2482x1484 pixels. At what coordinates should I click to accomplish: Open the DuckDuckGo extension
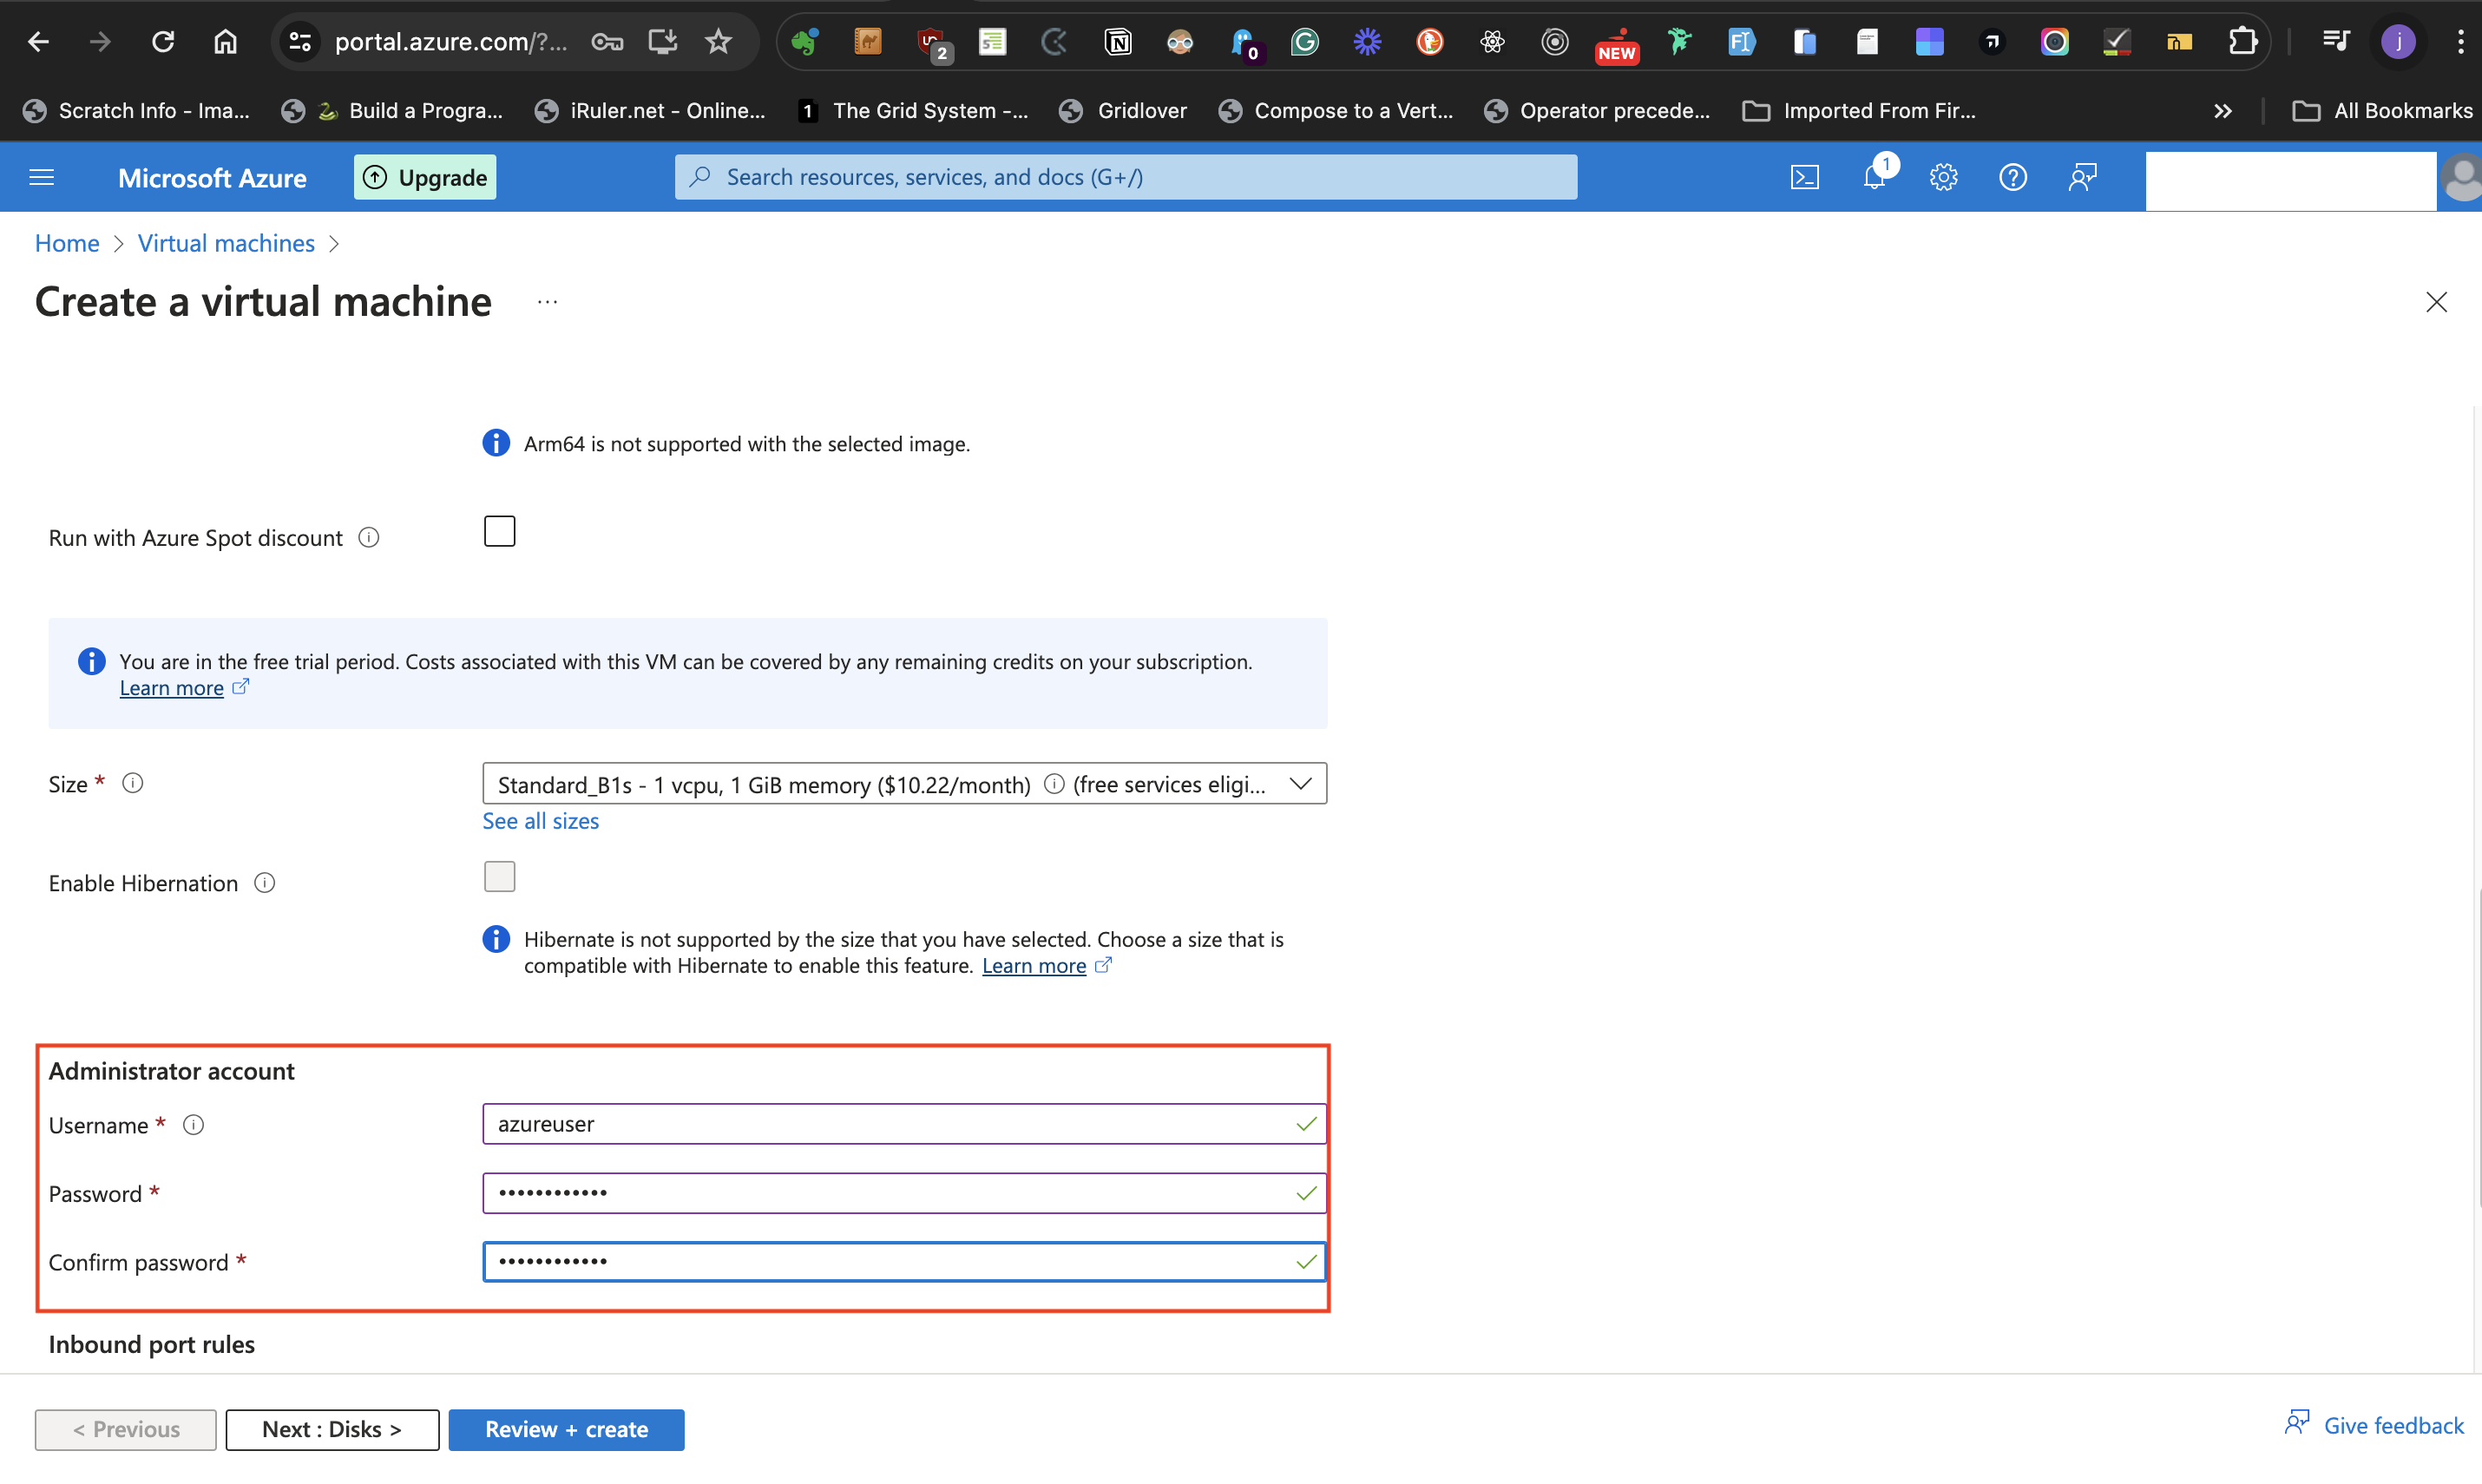point(1429,41)
